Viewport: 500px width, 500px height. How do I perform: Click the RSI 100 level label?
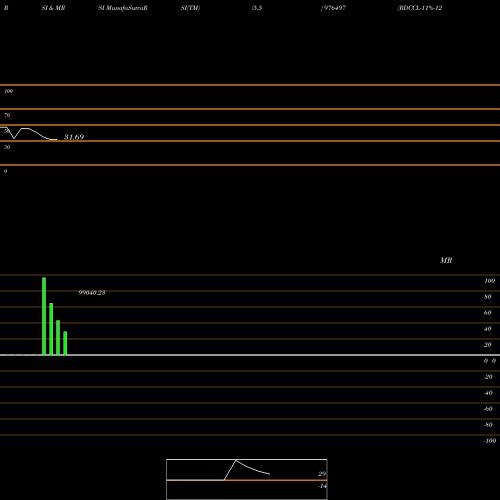click(8, 91)
